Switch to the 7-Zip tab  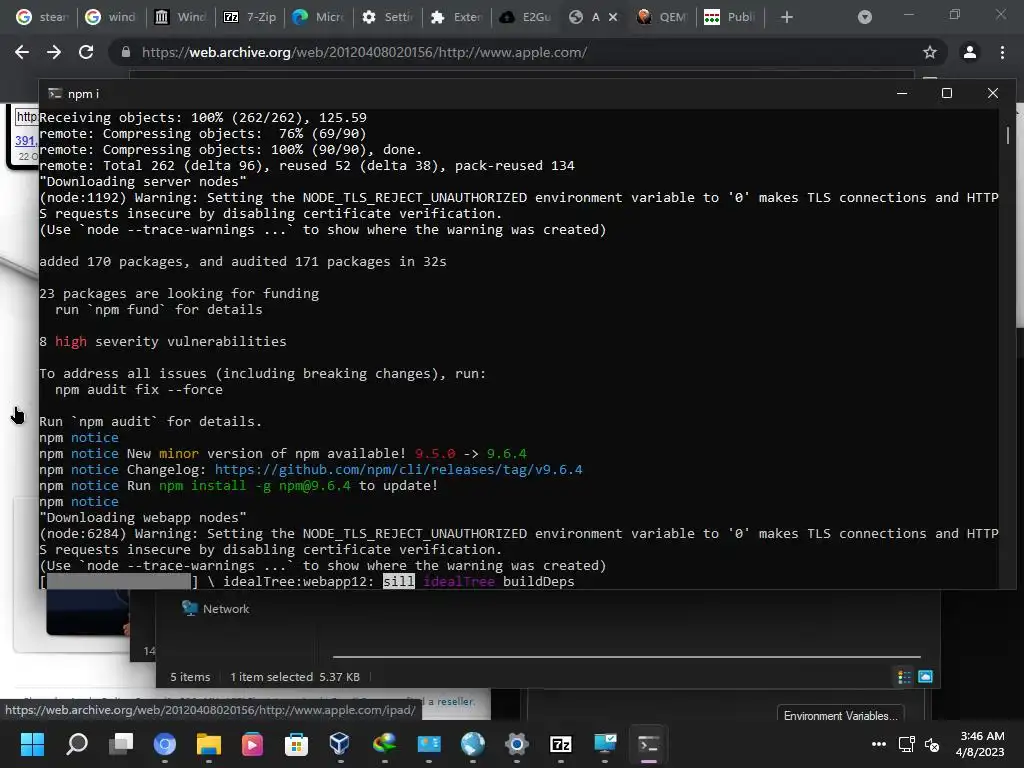[x=249, y=18]
